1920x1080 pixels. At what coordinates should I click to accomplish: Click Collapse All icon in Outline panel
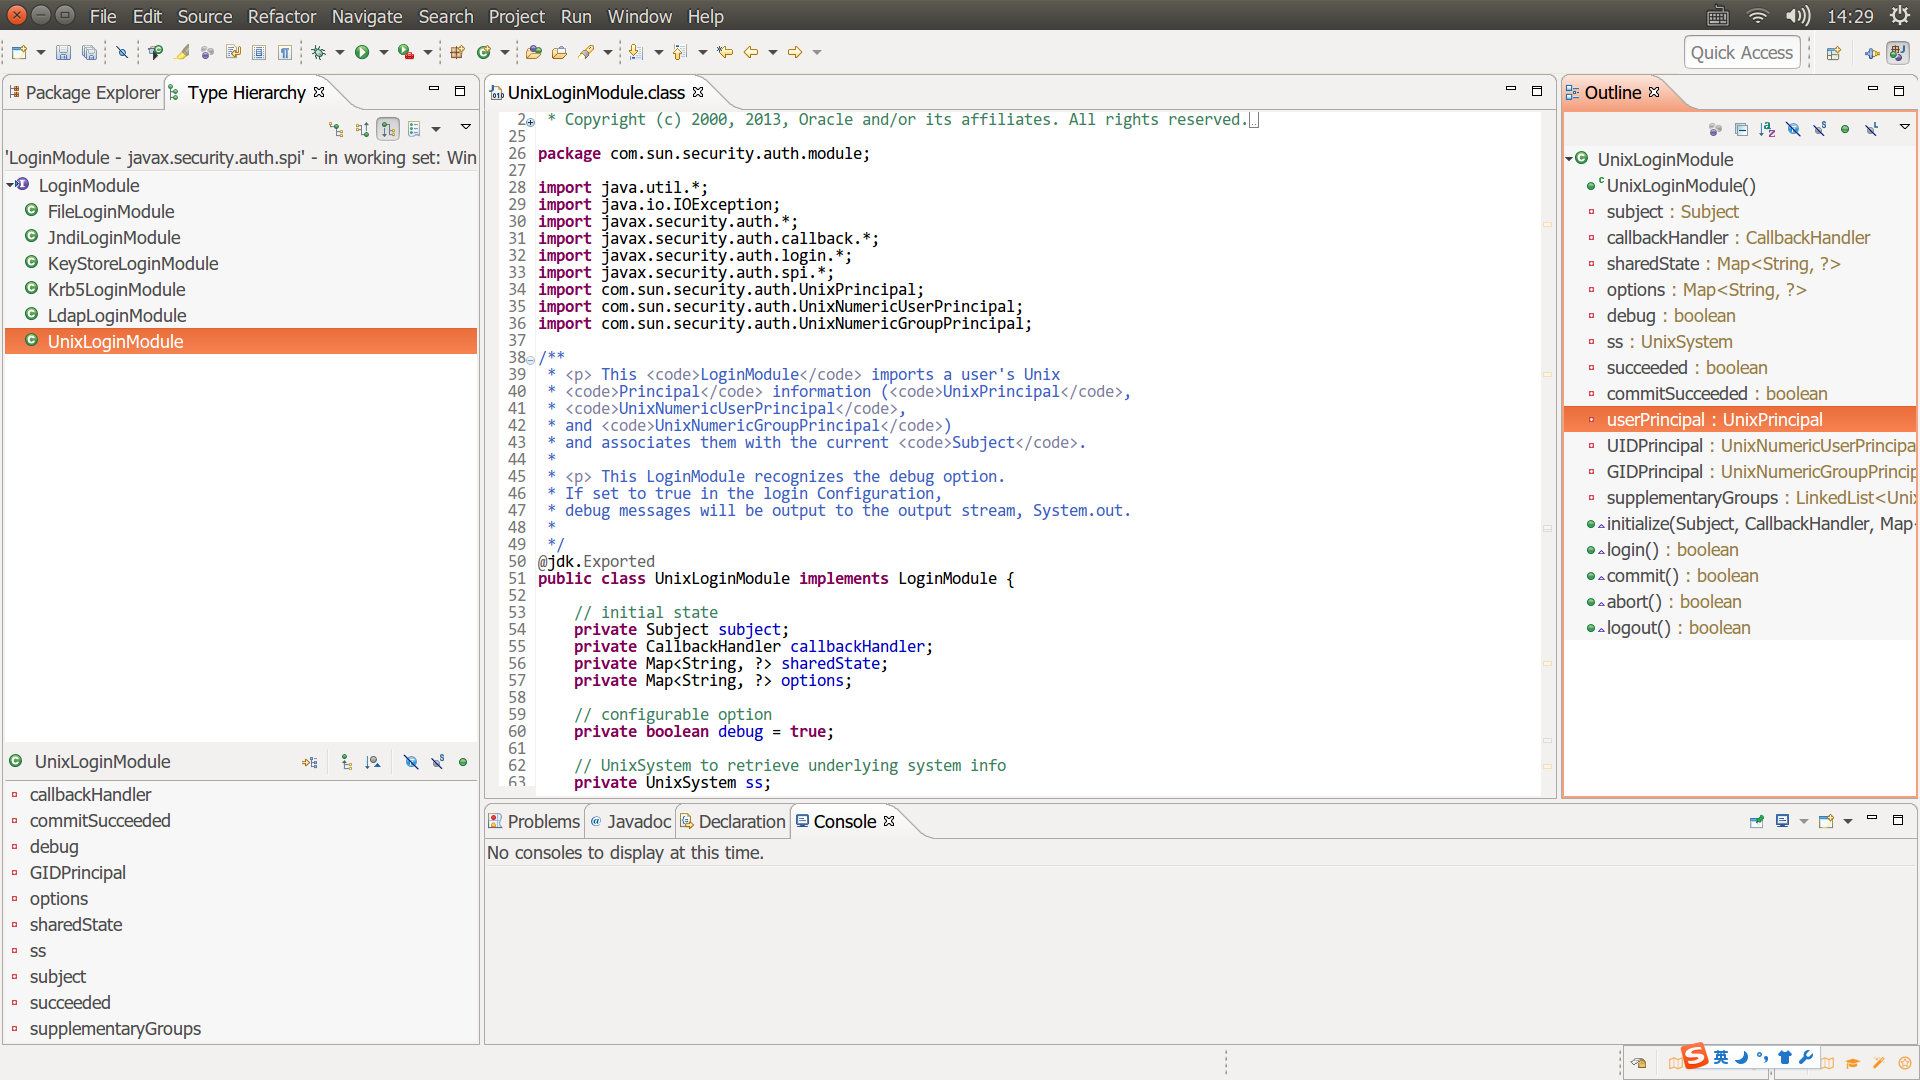point(1741,129)
